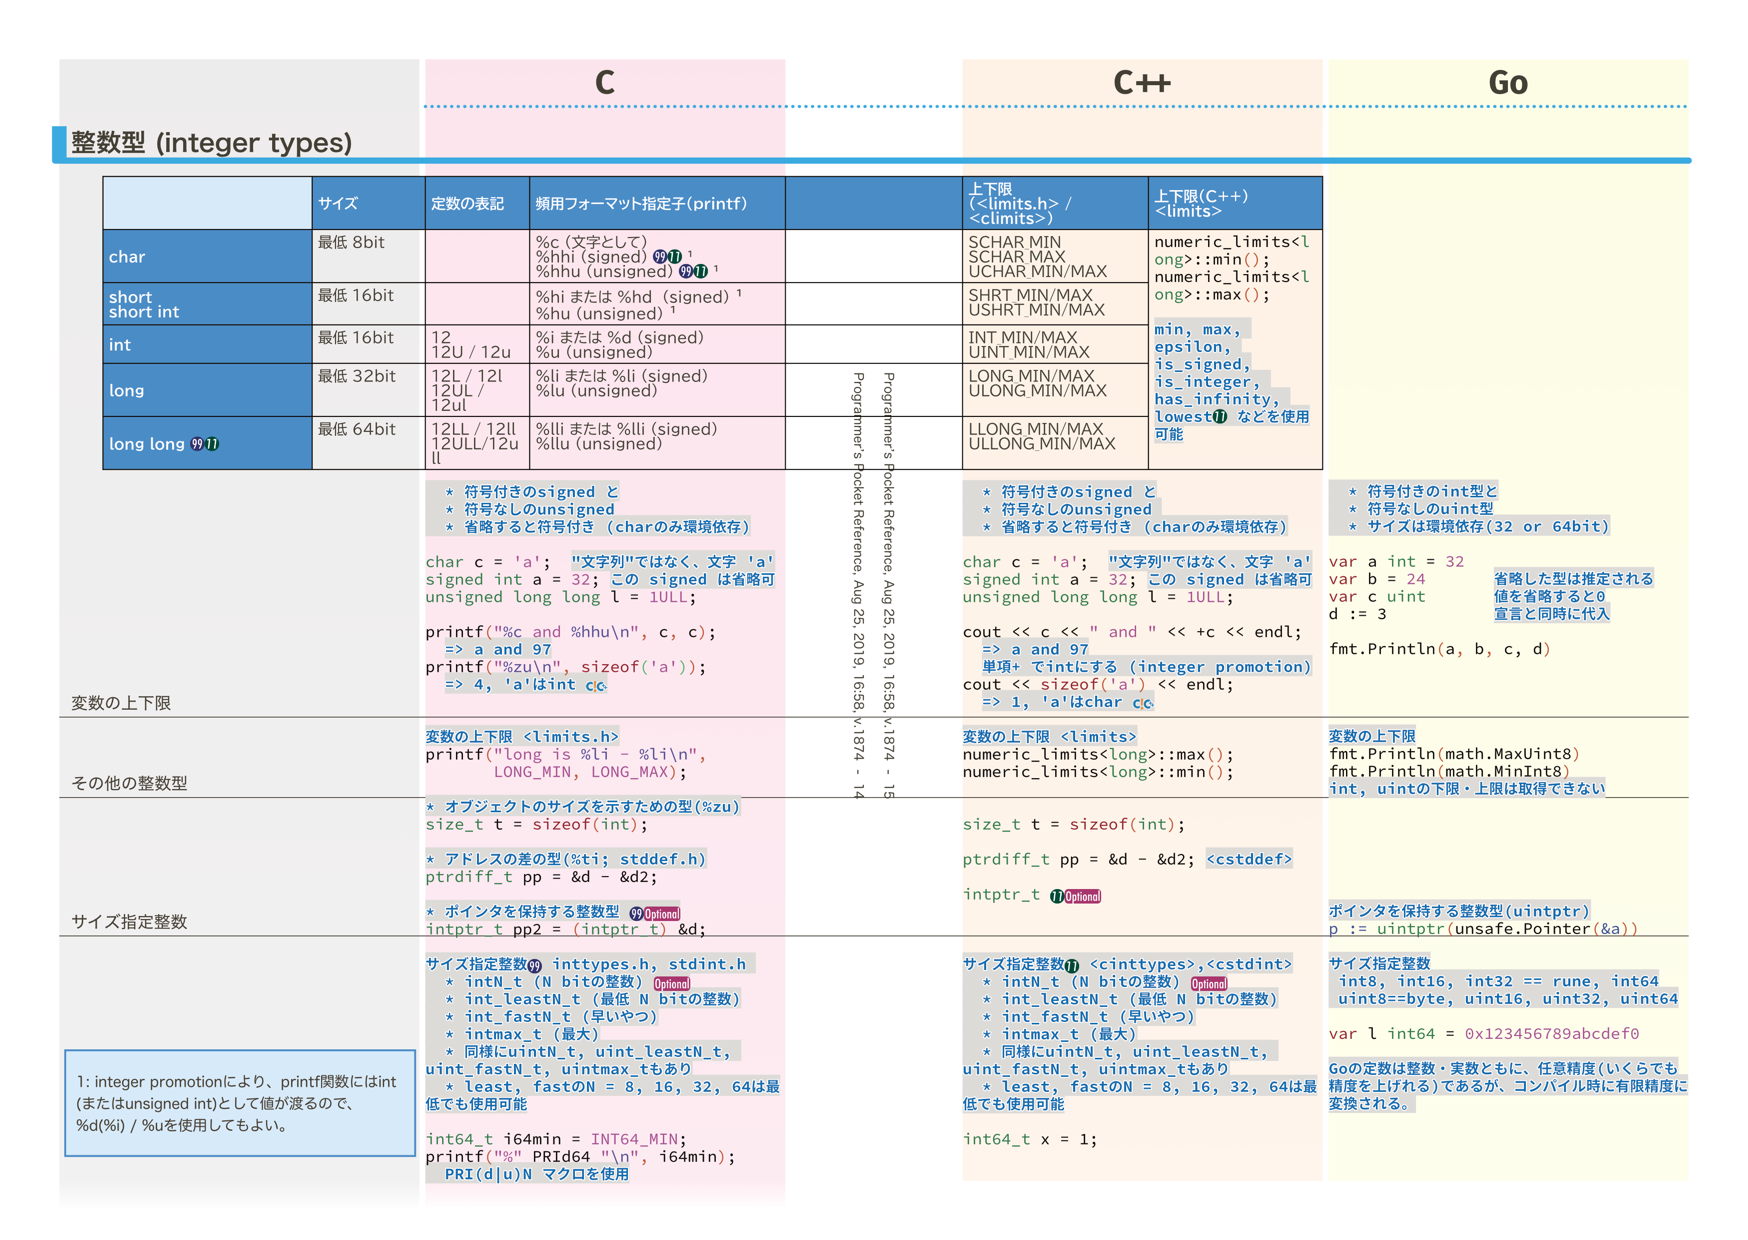Click p := uintptr(unsafe.Pointer(&a))

click(1483, 929)
